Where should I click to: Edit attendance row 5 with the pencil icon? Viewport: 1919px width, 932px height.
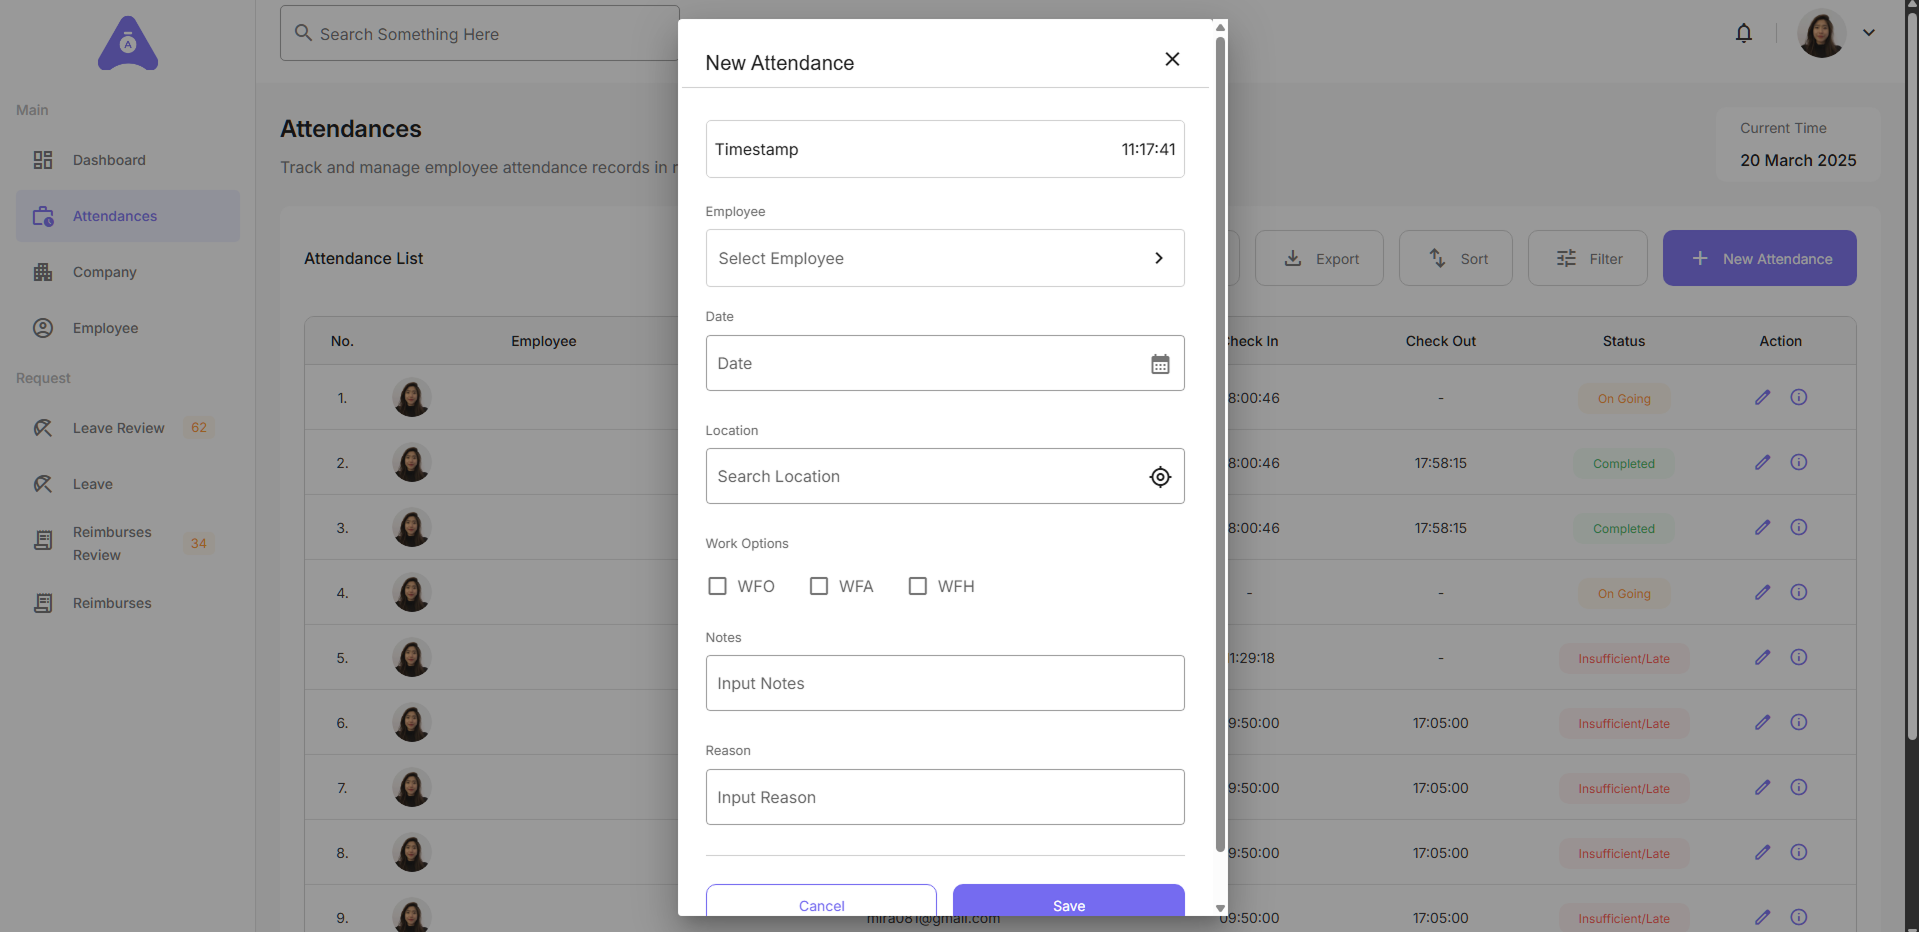click(1763, 657)
